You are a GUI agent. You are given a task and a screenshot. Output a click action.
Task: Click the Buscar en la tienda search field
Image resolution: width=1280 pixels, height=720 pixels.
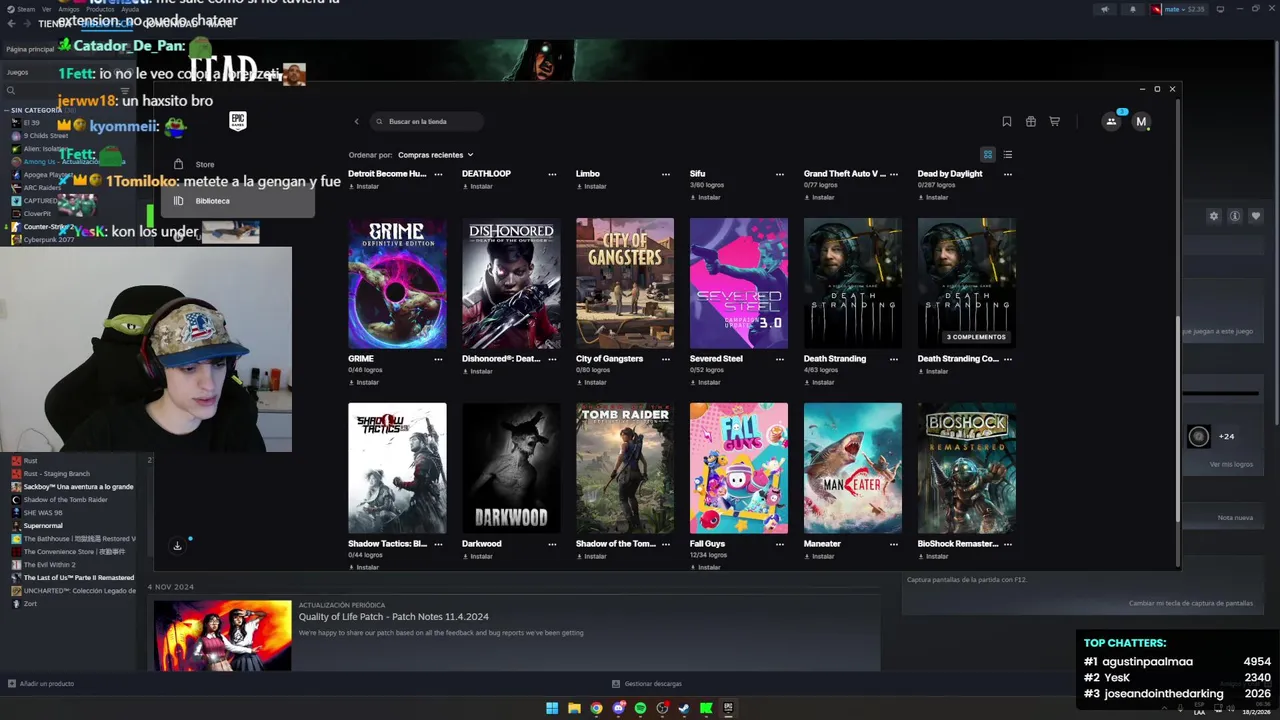pyautogui.click(x=427, y=122)
